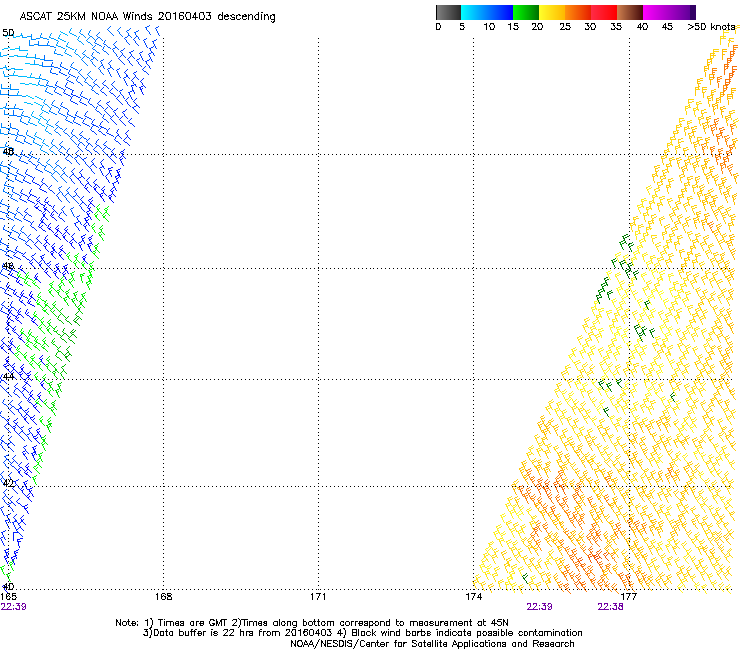The image size is (740, 650).
Task: Select the green 15-20 knots legend segment
Action: (526, 12)
